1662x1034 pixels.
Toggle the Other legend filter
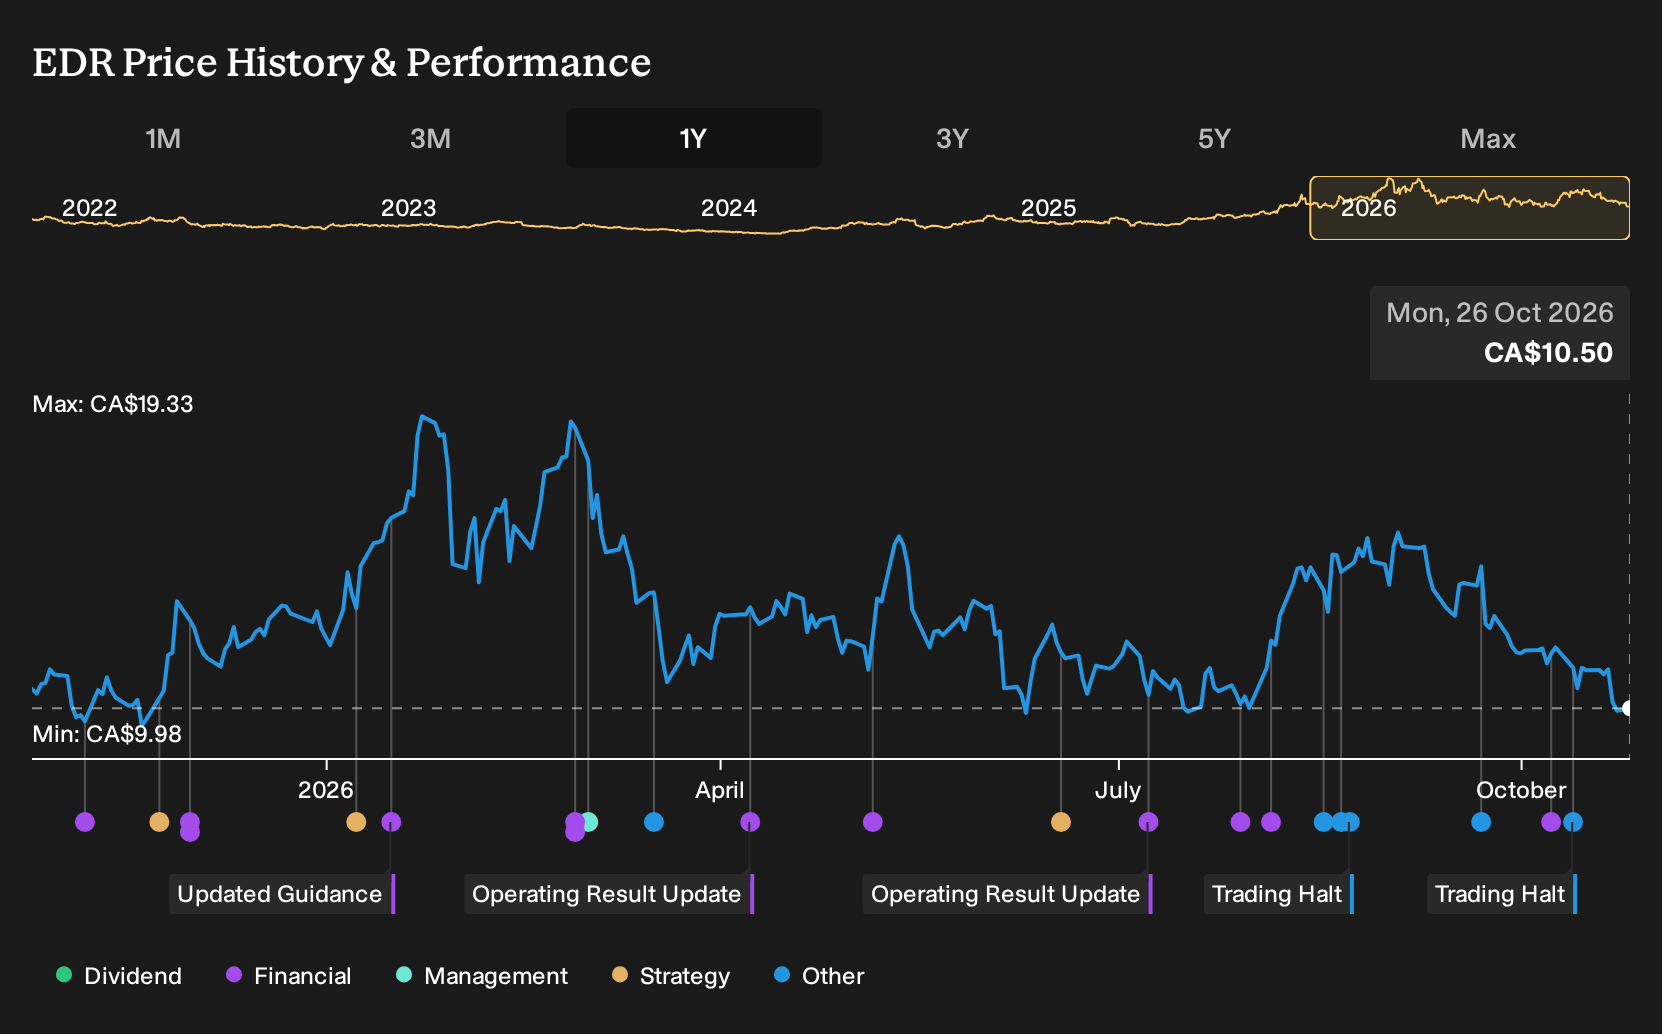[x=819, y=976]
